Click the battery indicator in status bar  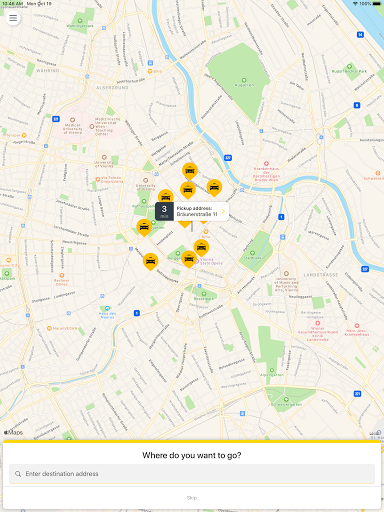pyautogui.click(x=377, y=3)
